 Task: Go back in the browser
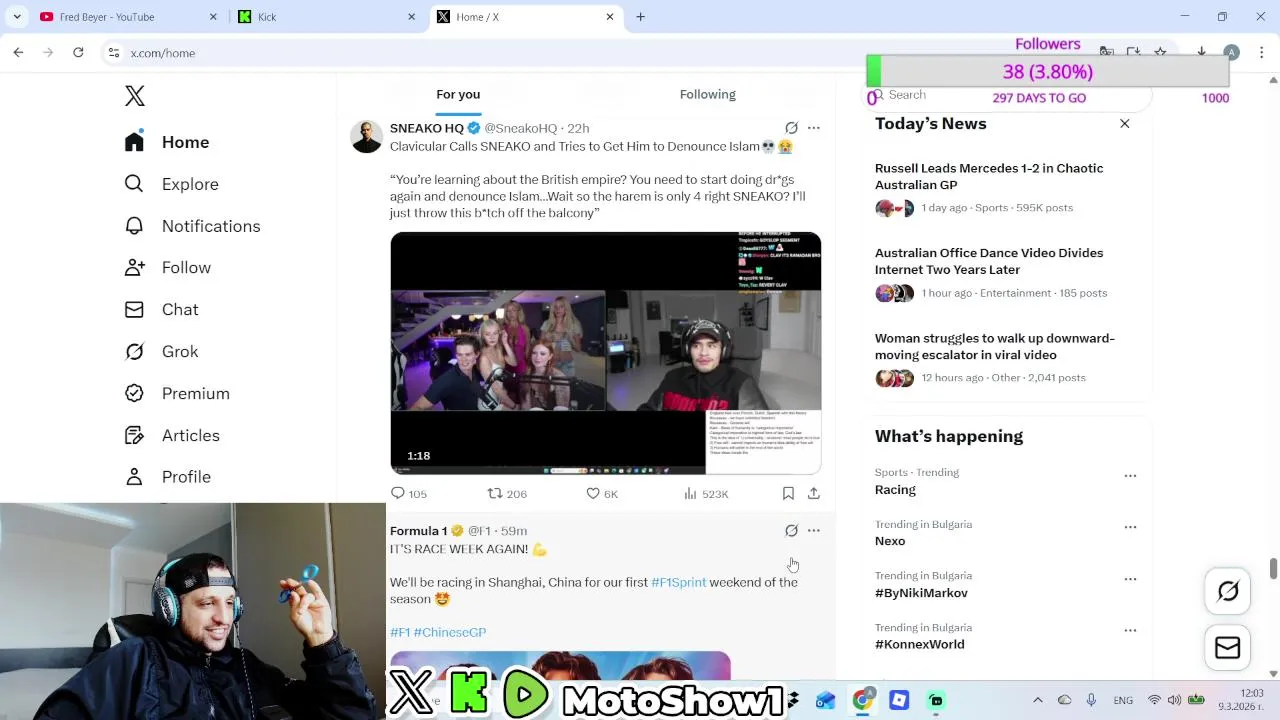(18, 52)
